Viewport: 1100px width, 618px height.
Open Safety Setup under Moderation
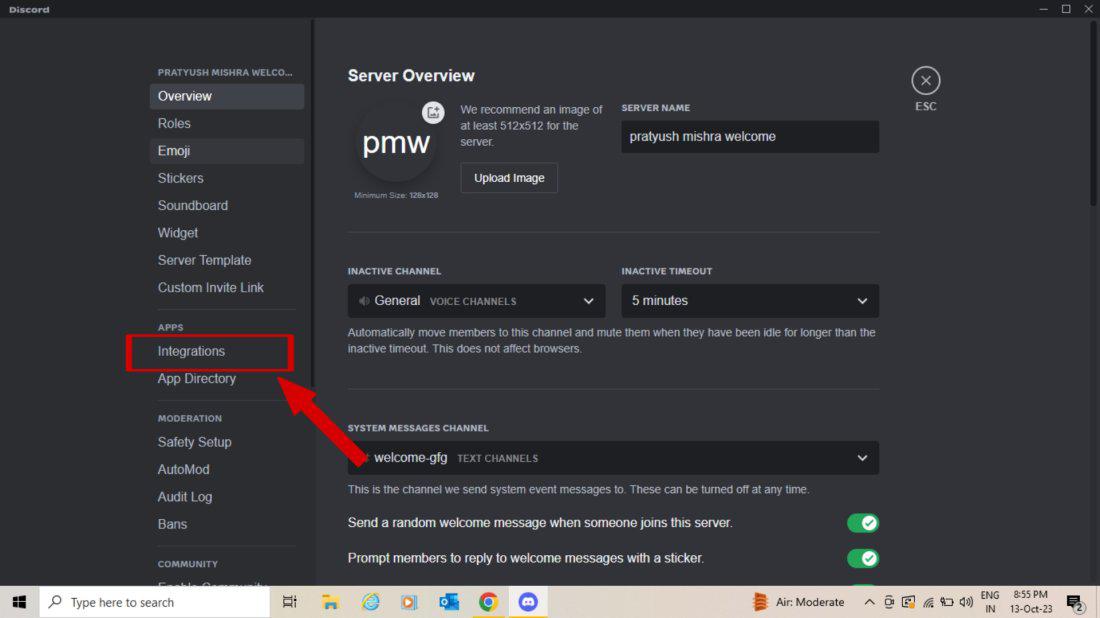pos(227,443)
